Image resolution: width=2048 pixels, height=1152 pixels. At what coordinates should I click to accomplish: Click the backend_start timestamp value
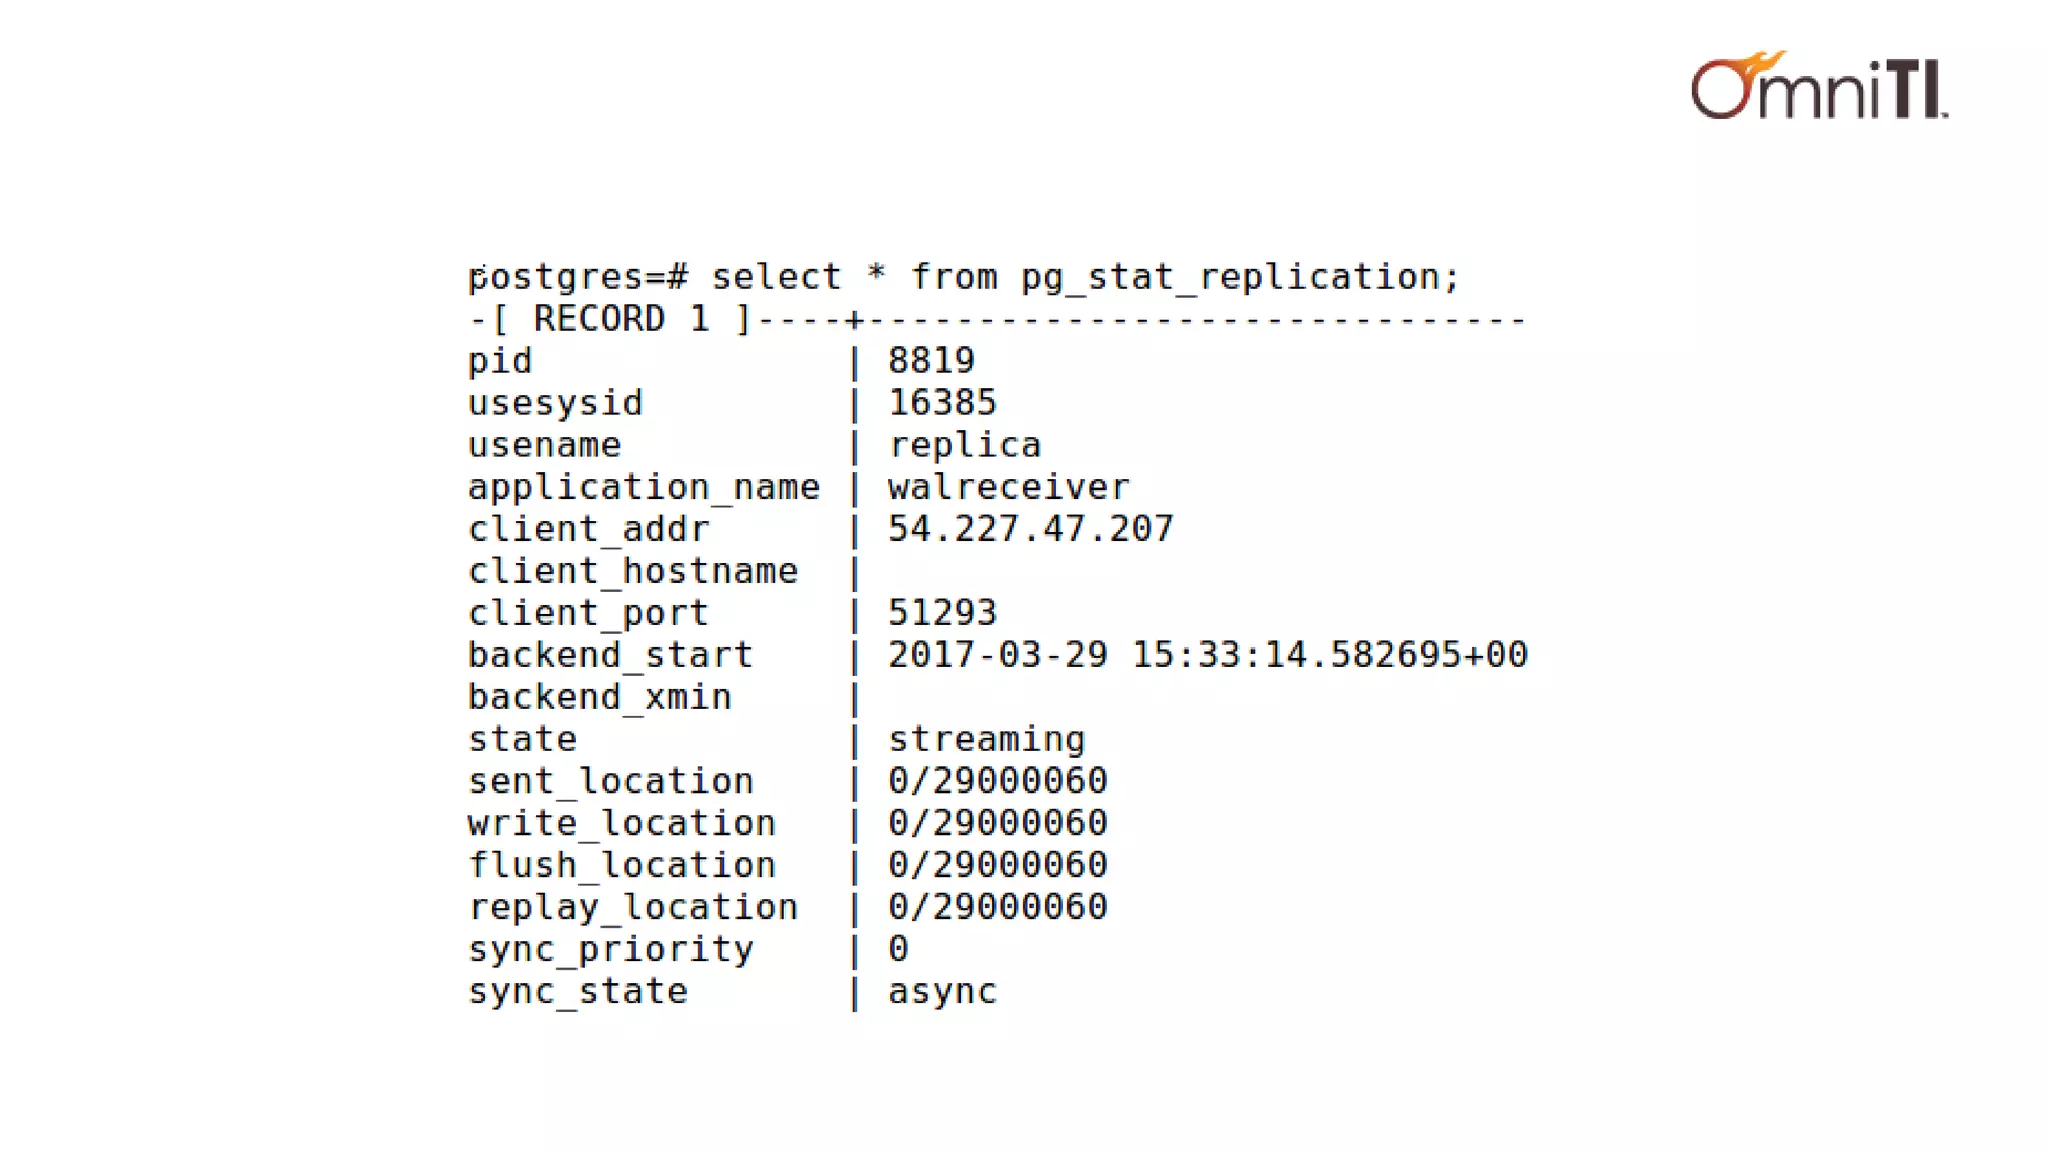point(1208,654)
